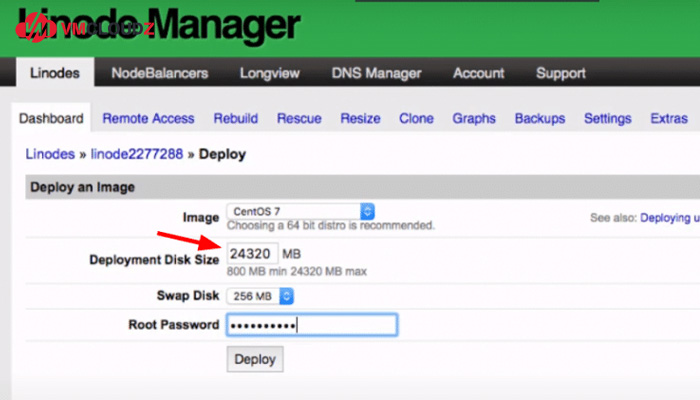The image size is (700, 400).
Task: Click the linode2277288 breadcrumb link
Action: tap(137, 154)
